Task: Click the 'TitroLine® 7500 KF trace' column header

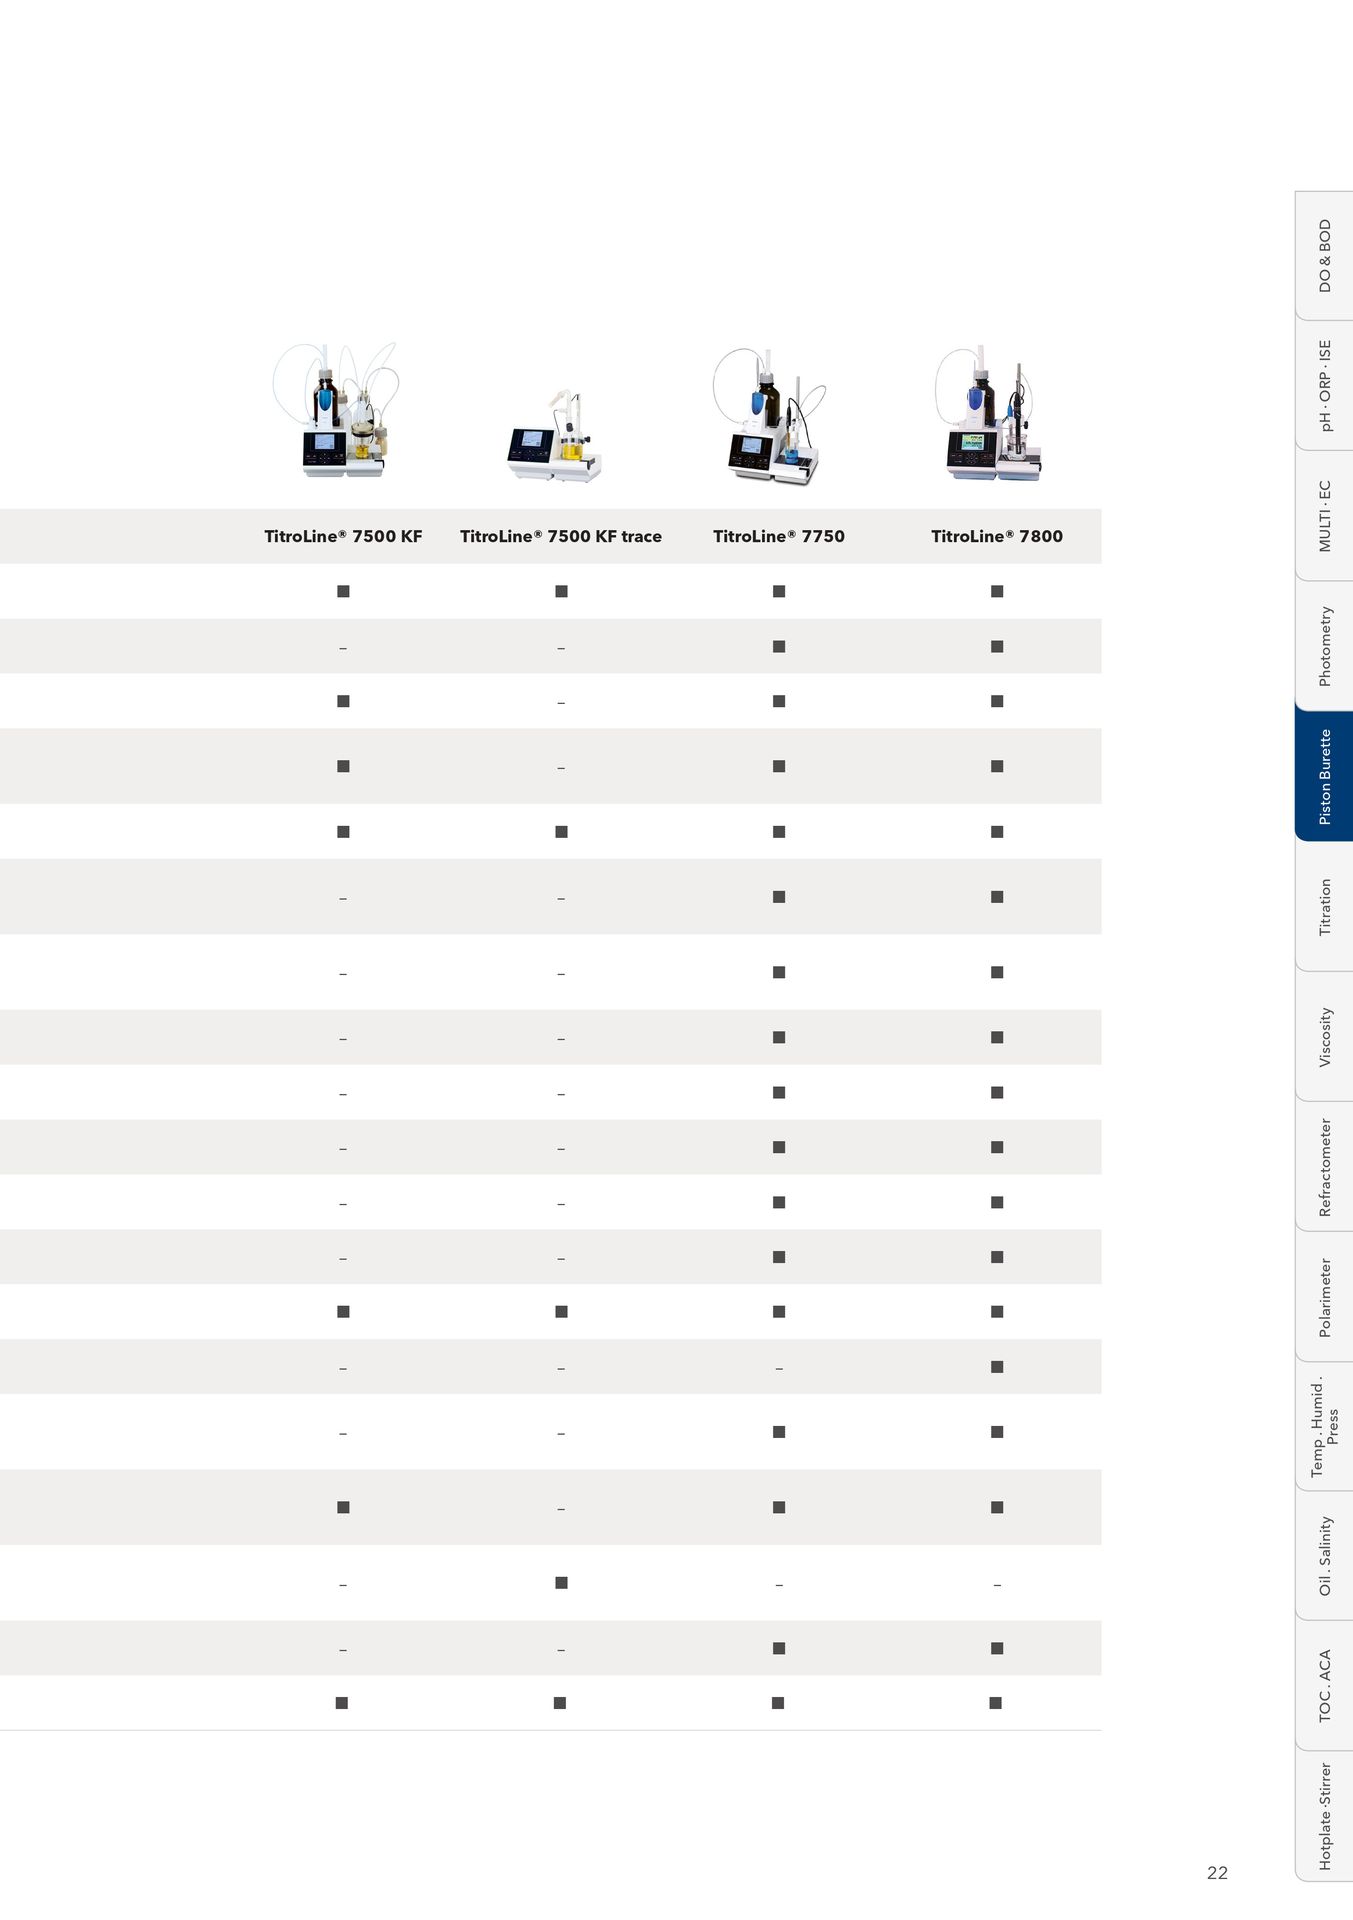Action: click(561, 536)
